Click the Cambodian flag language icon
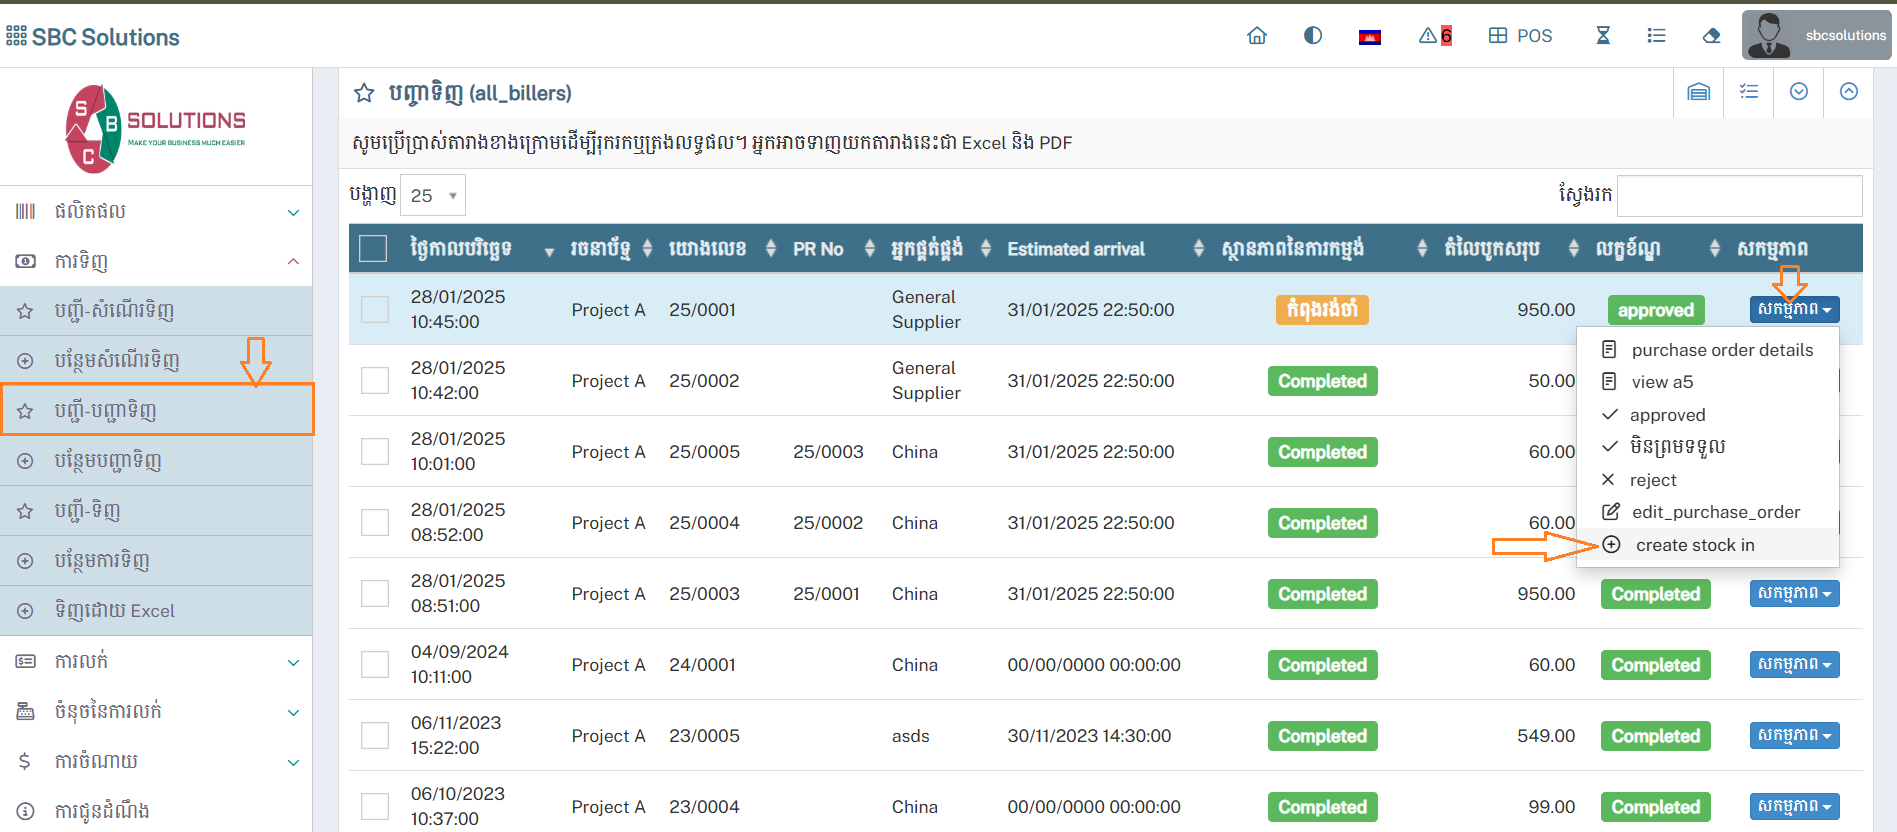Screen dimensions: 1897x832 [x=1370, y=37]
